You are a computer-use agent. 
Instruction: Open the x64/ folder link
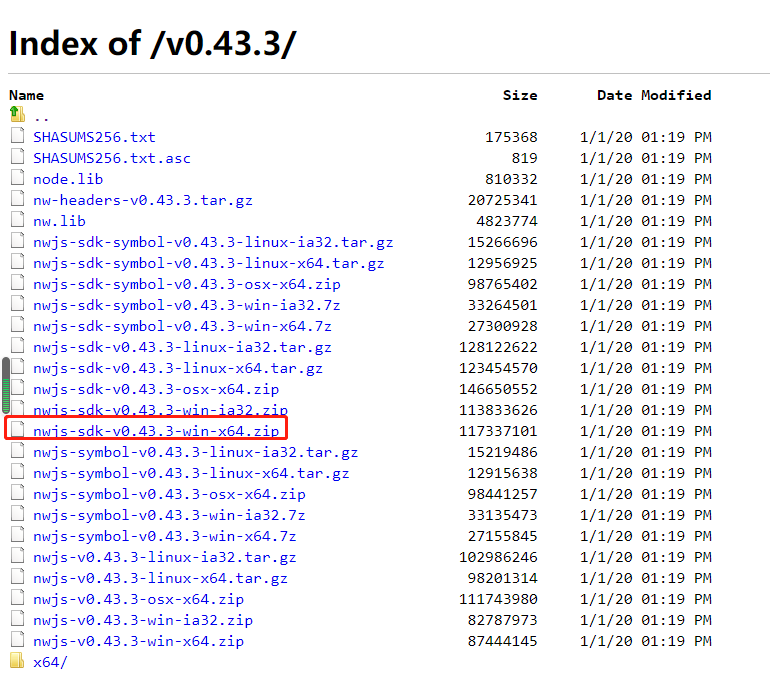pos(50,663)
